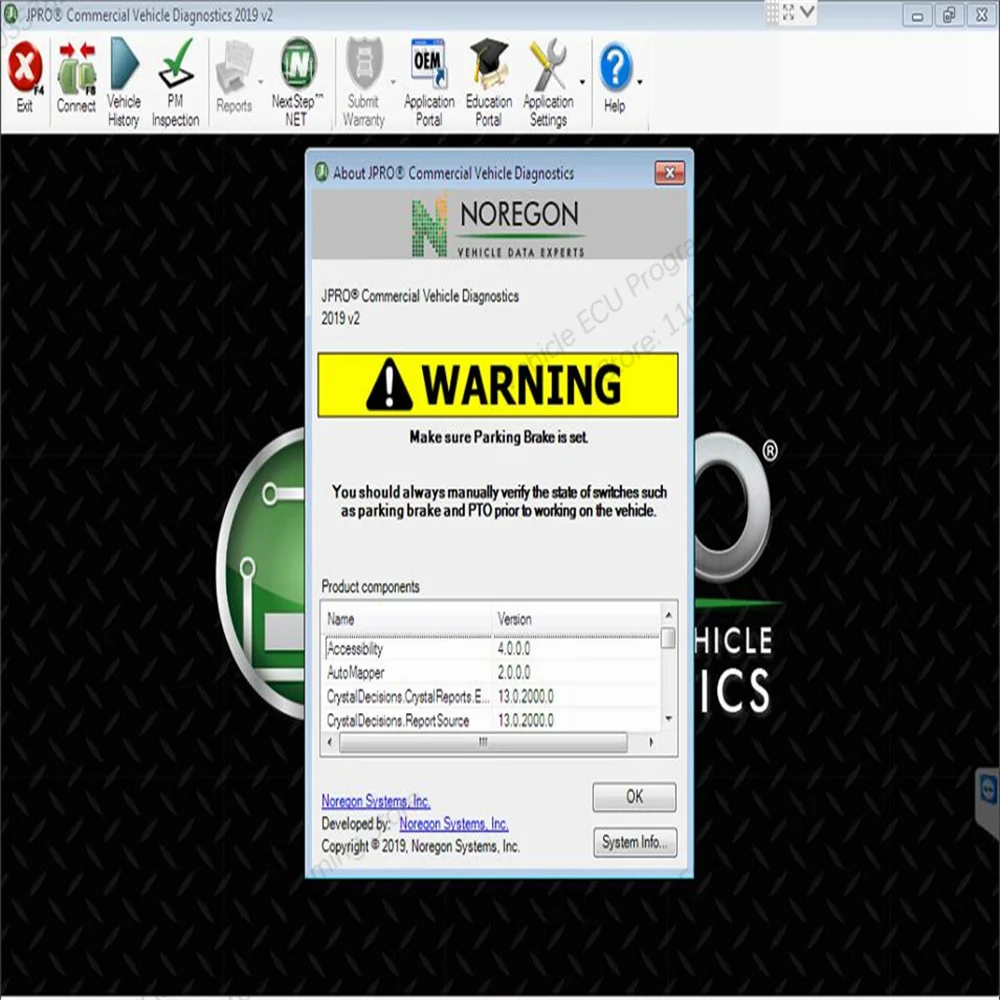Click the red Exit icon
Screen dimensions: 1000x1000
pyautogui.click(x=25, y=67)
